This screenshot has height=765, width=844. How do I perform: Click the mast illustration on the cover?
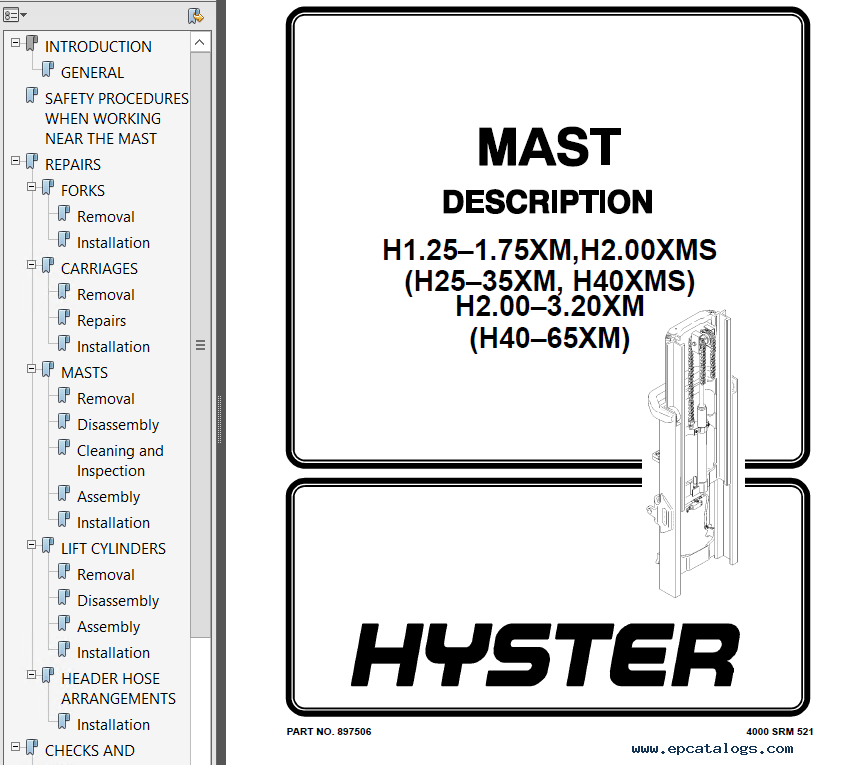coord(692,453)
